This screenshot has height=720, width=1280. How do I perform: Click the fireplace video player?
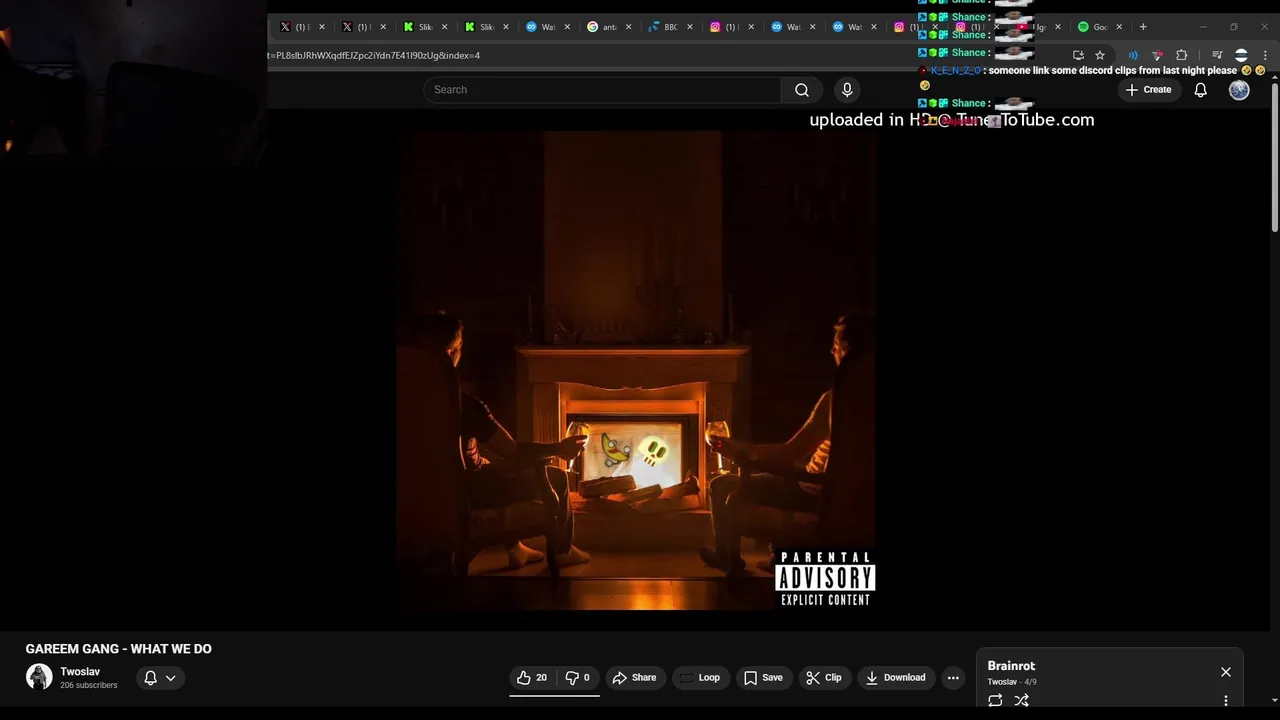[636, 370]
